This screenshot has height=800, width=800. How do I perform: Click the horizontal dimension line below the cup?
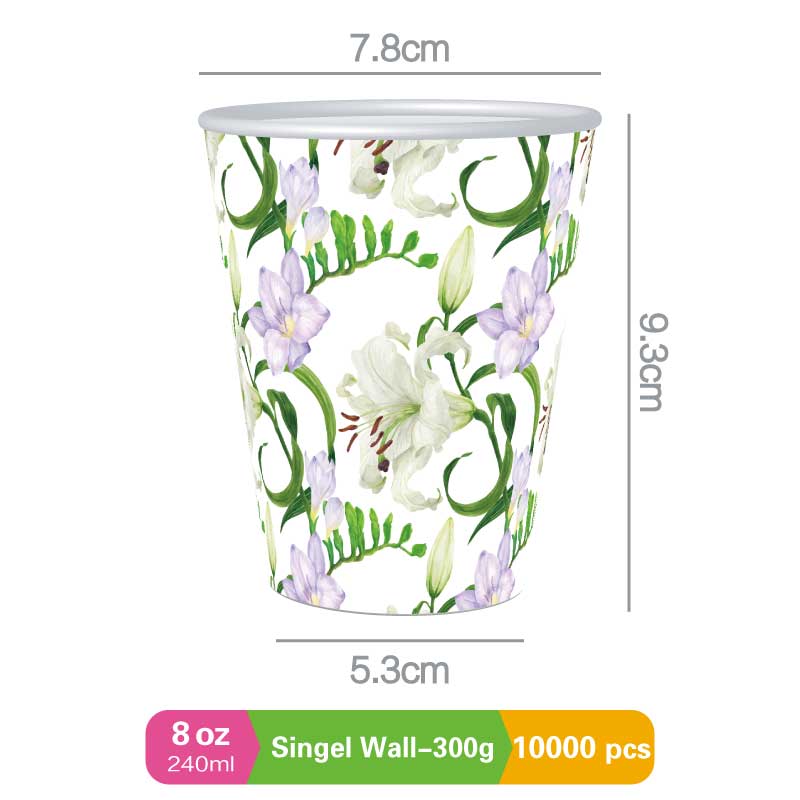tap(400, 640)
